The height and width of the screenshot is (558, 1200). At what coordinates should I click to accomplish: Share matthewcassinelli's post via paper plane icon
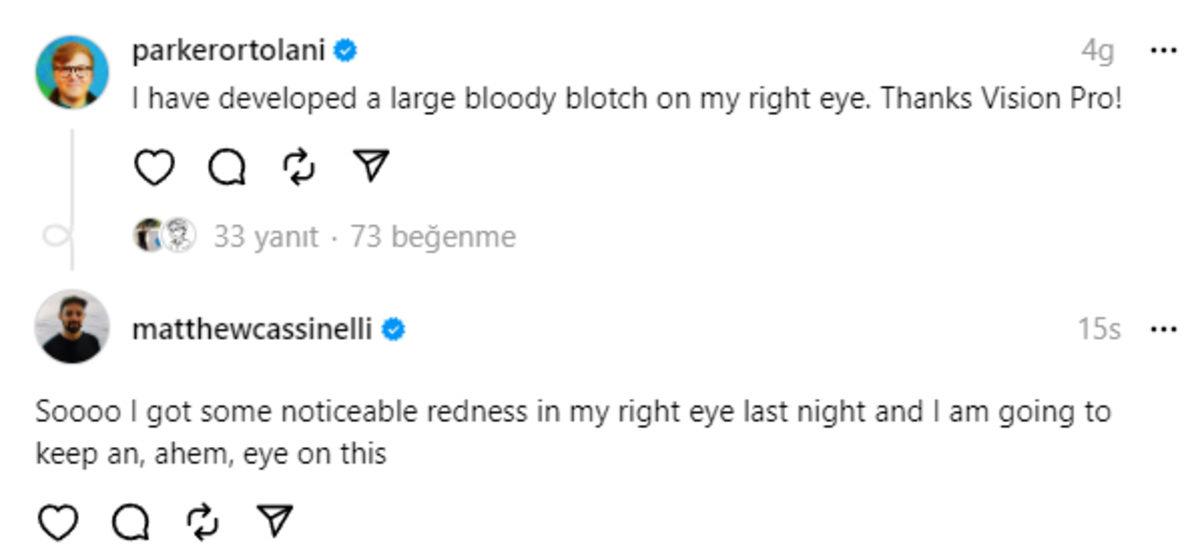[x=275, y=521]
